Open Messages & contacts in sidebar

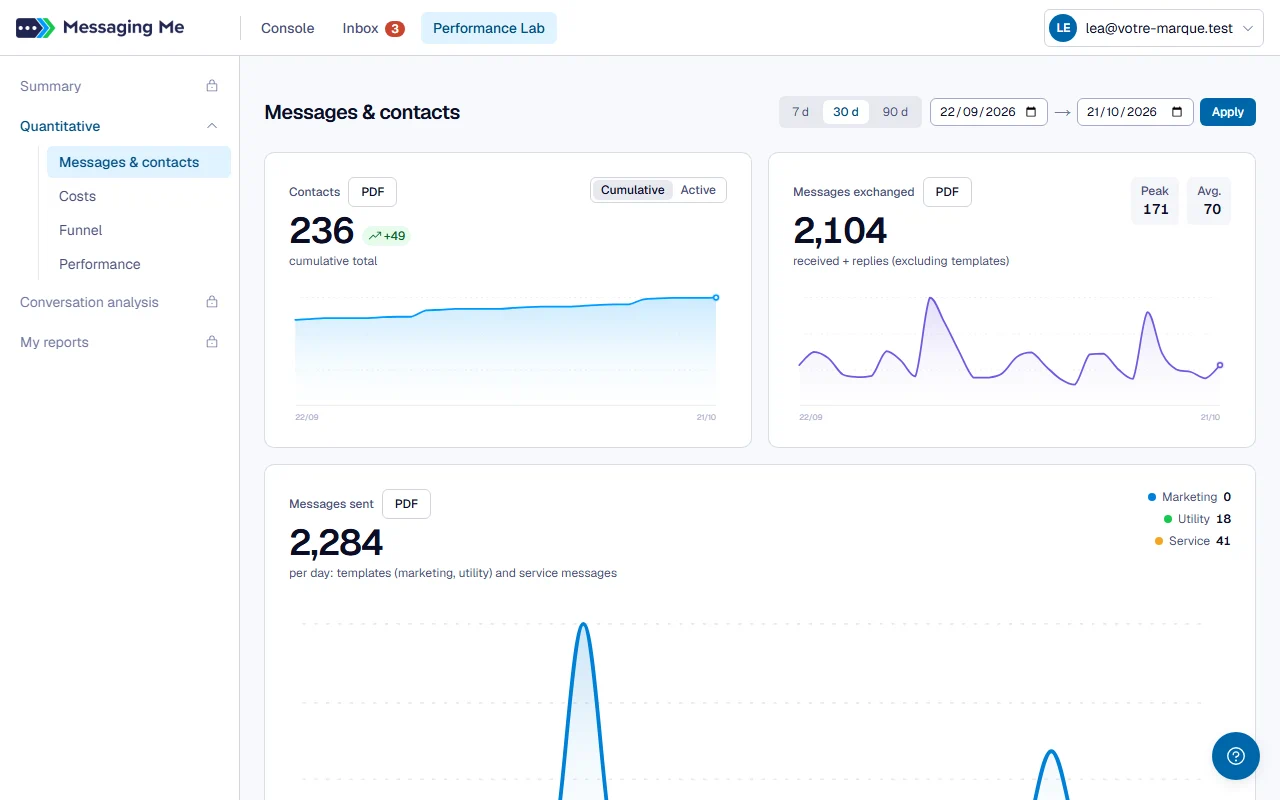[x=139, y=162]
